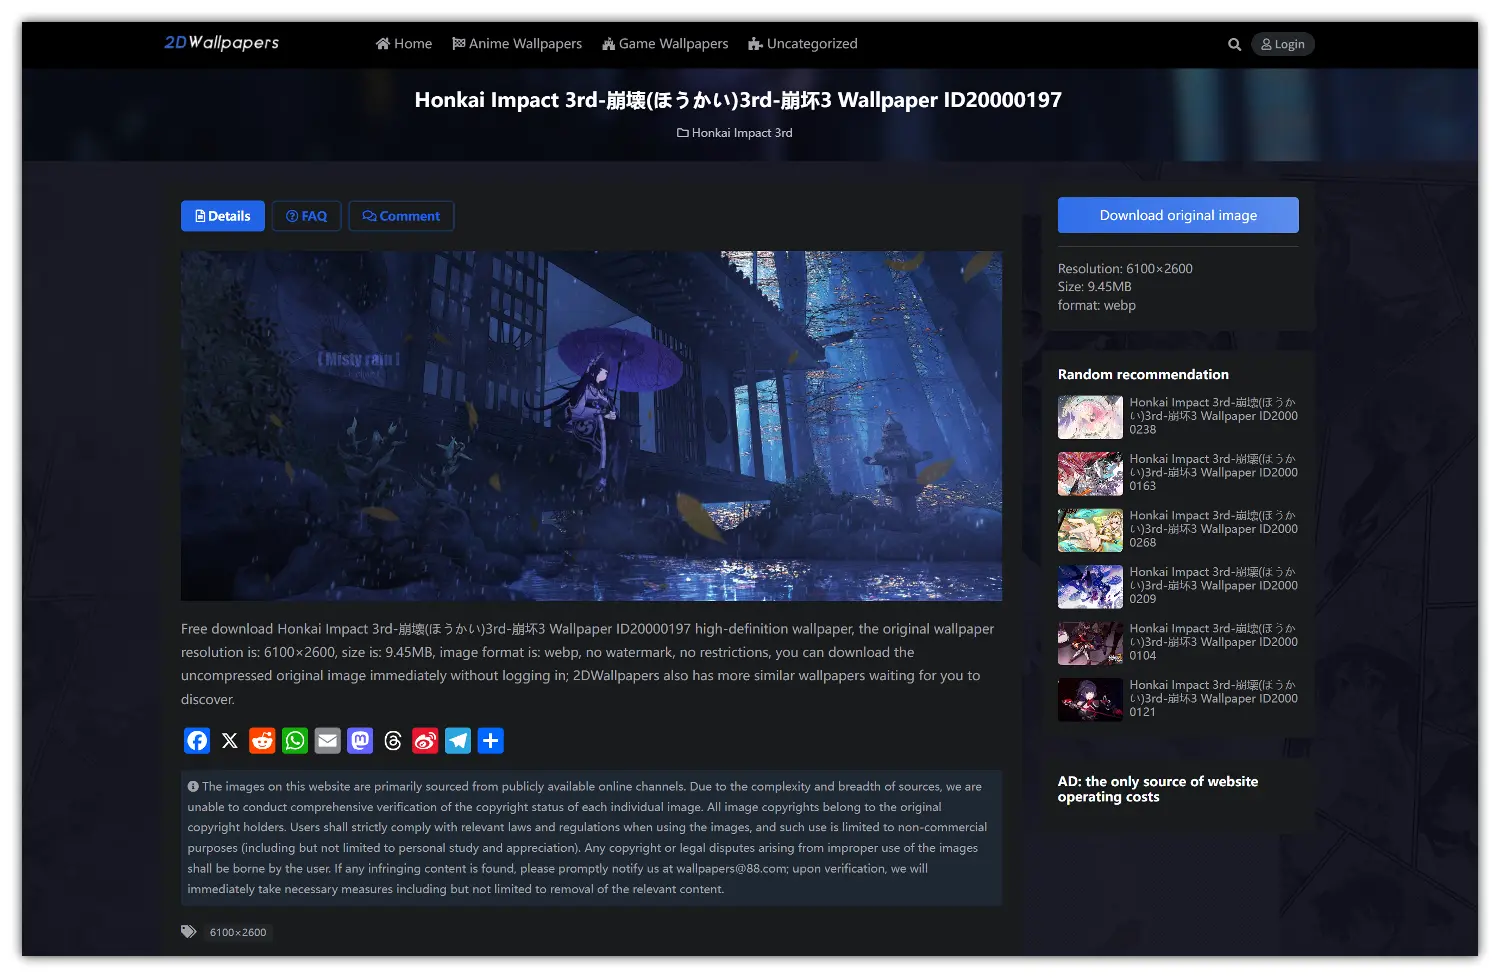Share wallpaper on Mastodon
The width and height of the screenshot is (1500, 978).
(x=360, y=741)
